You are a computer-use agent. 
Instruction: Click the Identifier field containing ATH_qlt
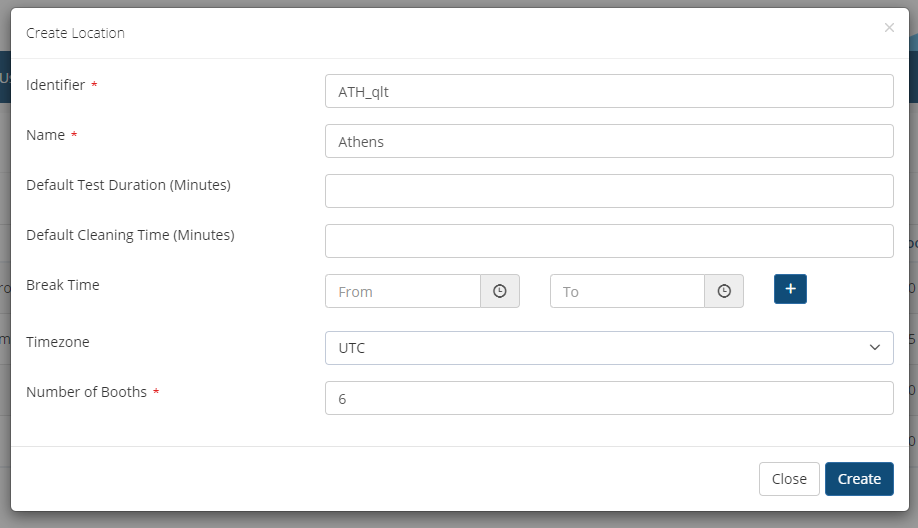click(x=609, y=91)
